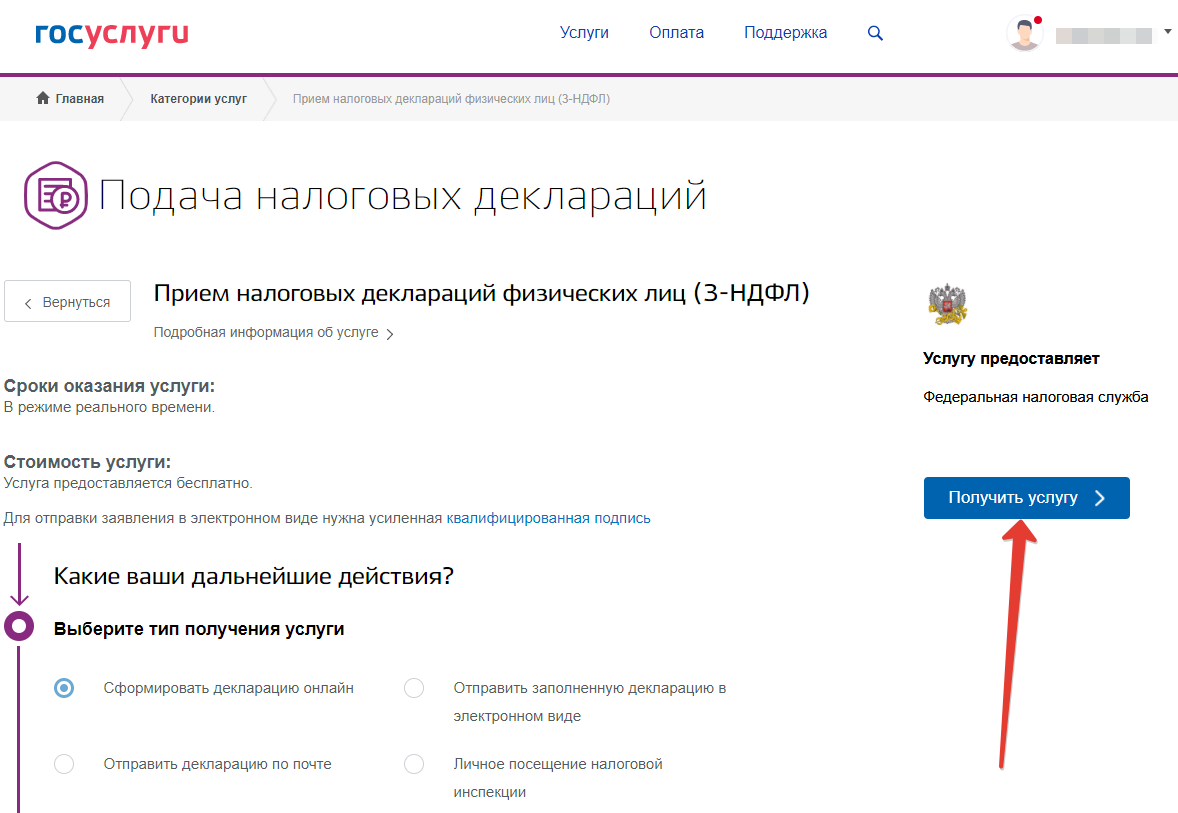1178x813 pixels.
Task: Open the Услуги menu item
Action: (584, 32)
